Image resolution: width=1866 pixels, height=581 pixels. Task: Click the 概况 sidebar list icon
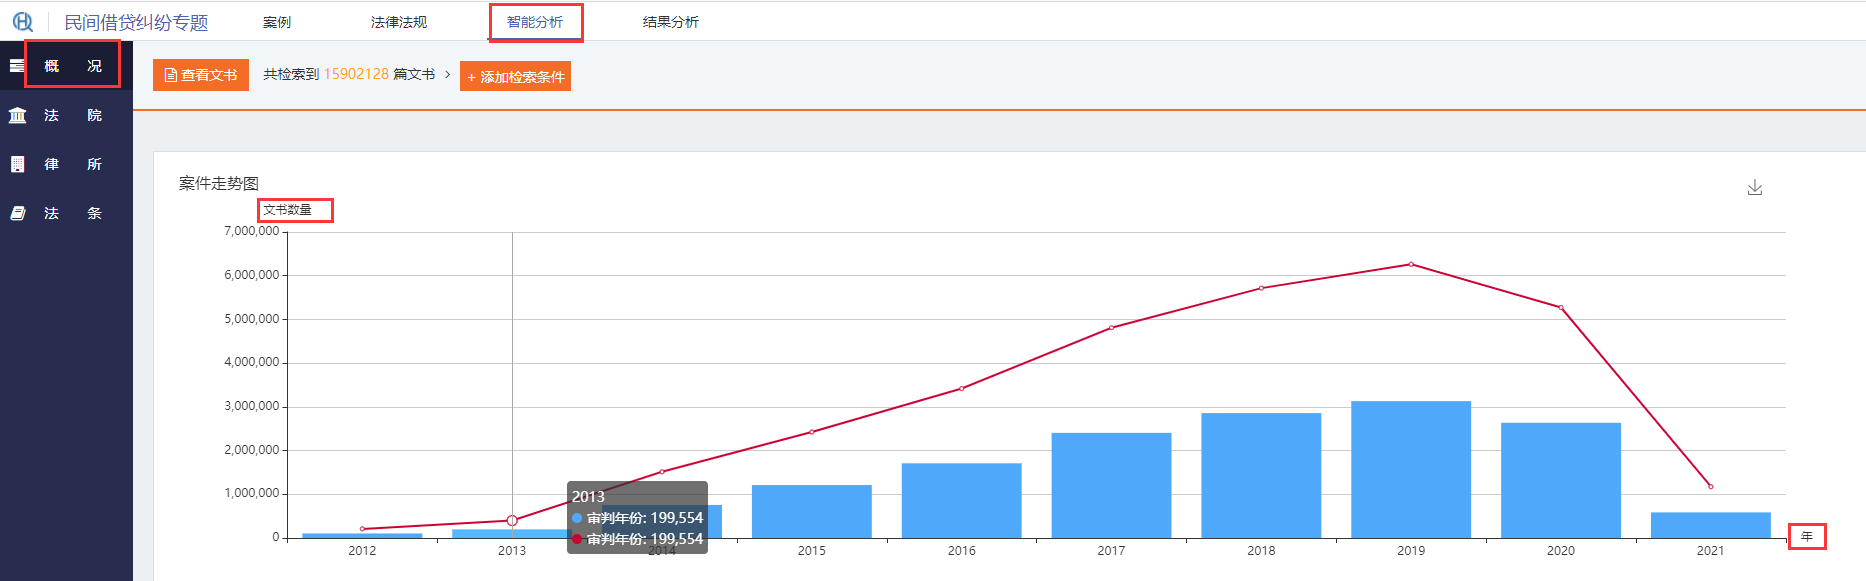point(17,66)
